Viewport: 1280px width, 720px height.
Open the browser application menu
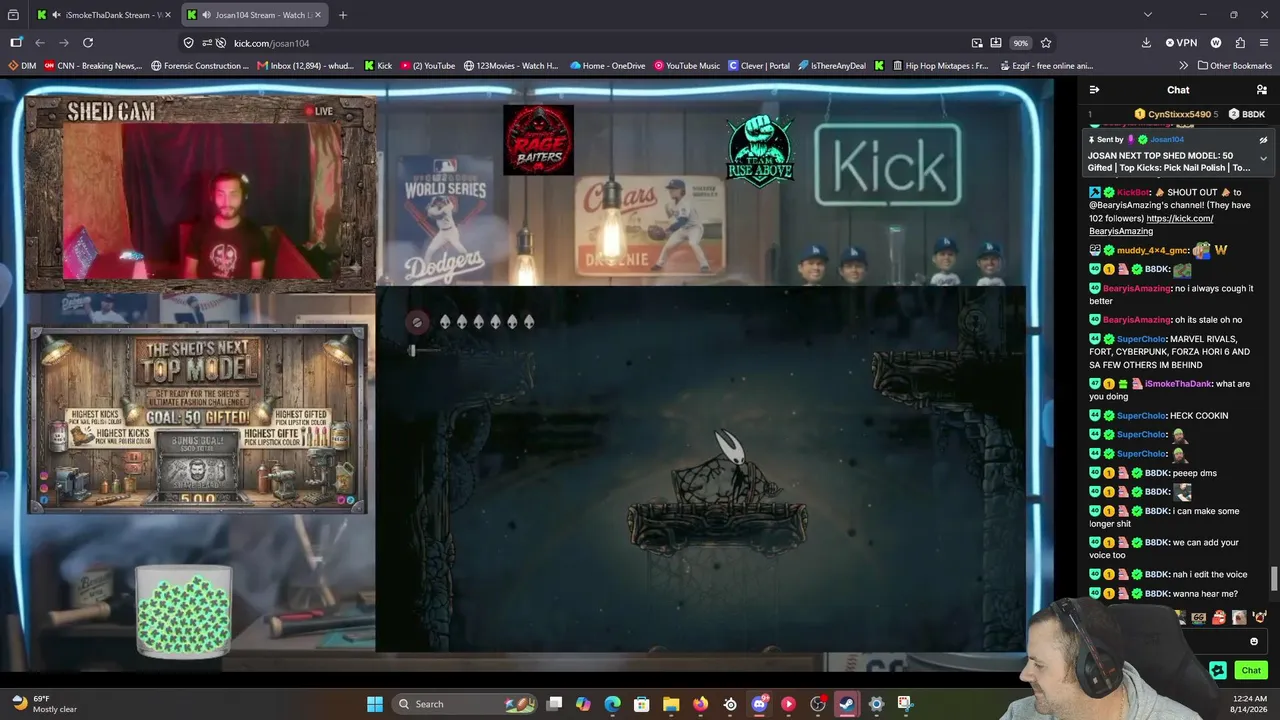coord(1264,43)
